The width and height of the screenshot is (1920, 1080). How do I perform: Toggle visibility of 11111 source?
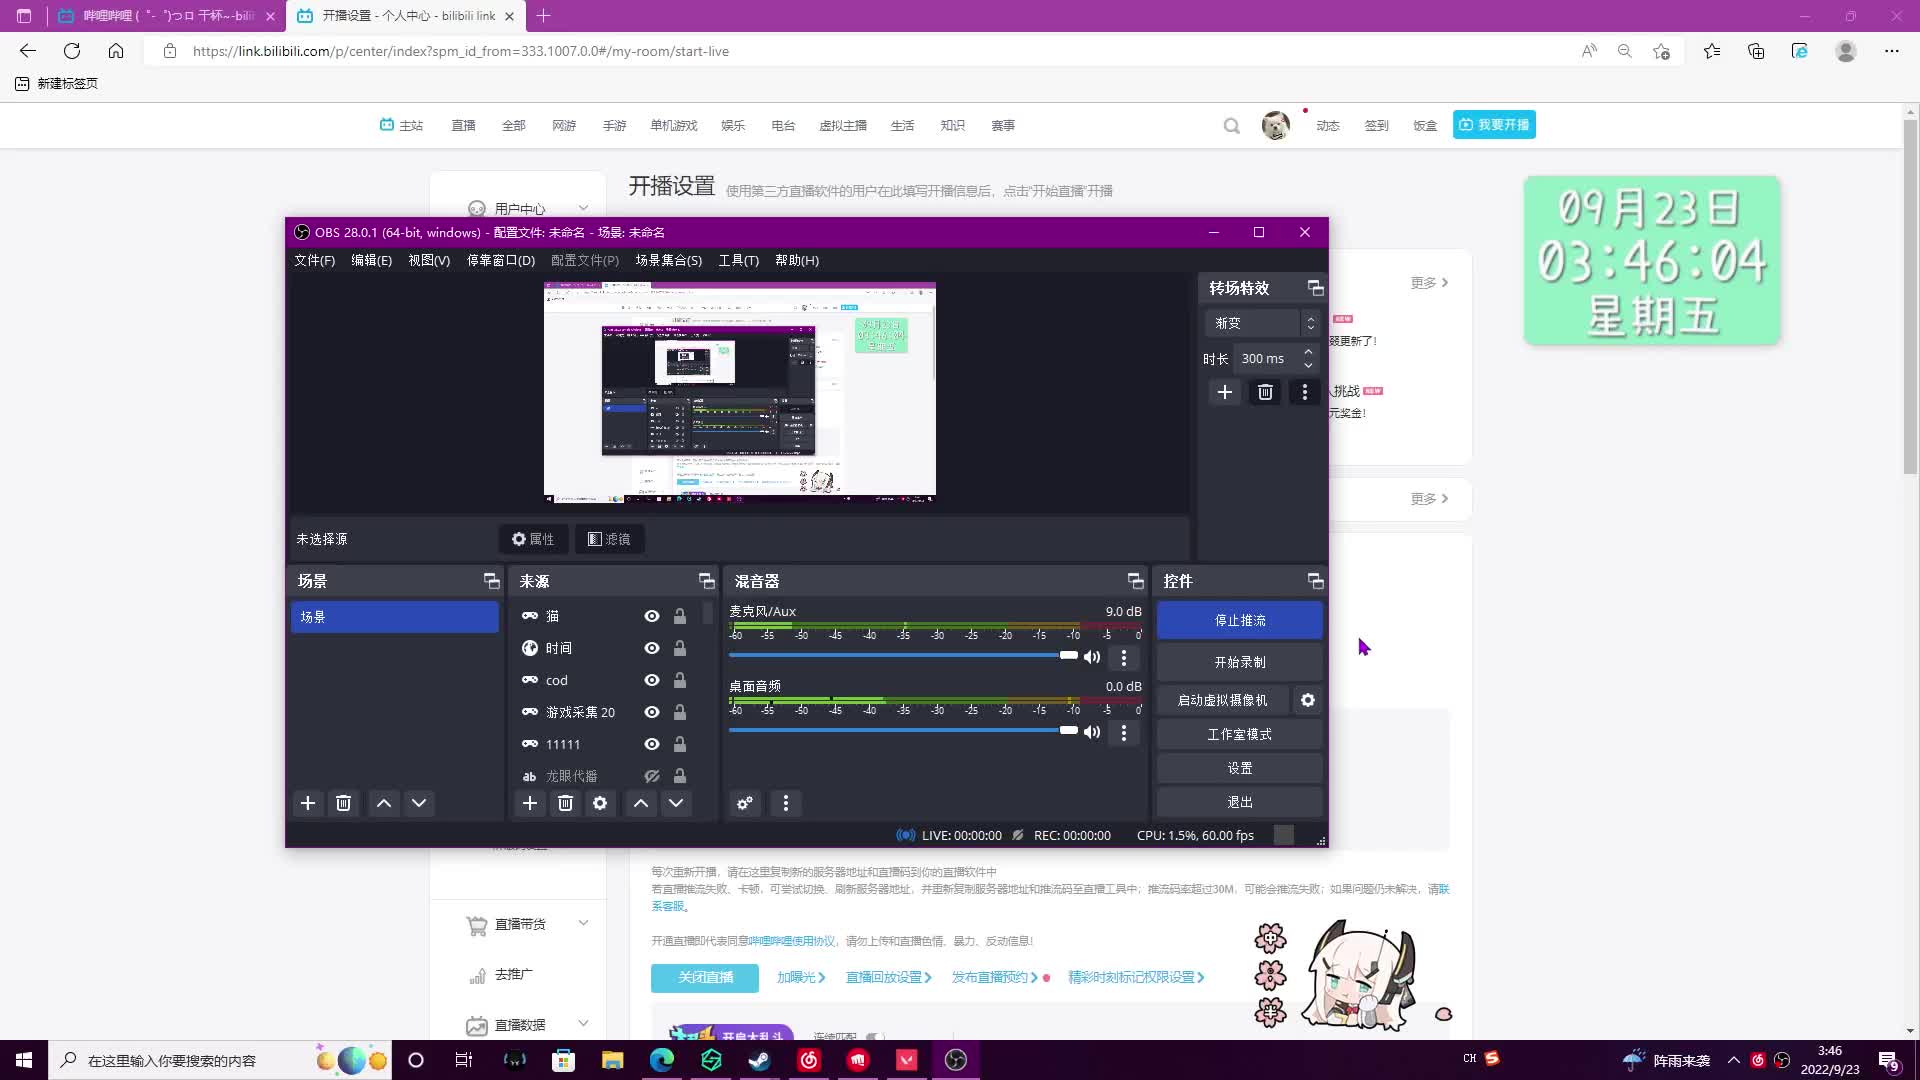652,744
